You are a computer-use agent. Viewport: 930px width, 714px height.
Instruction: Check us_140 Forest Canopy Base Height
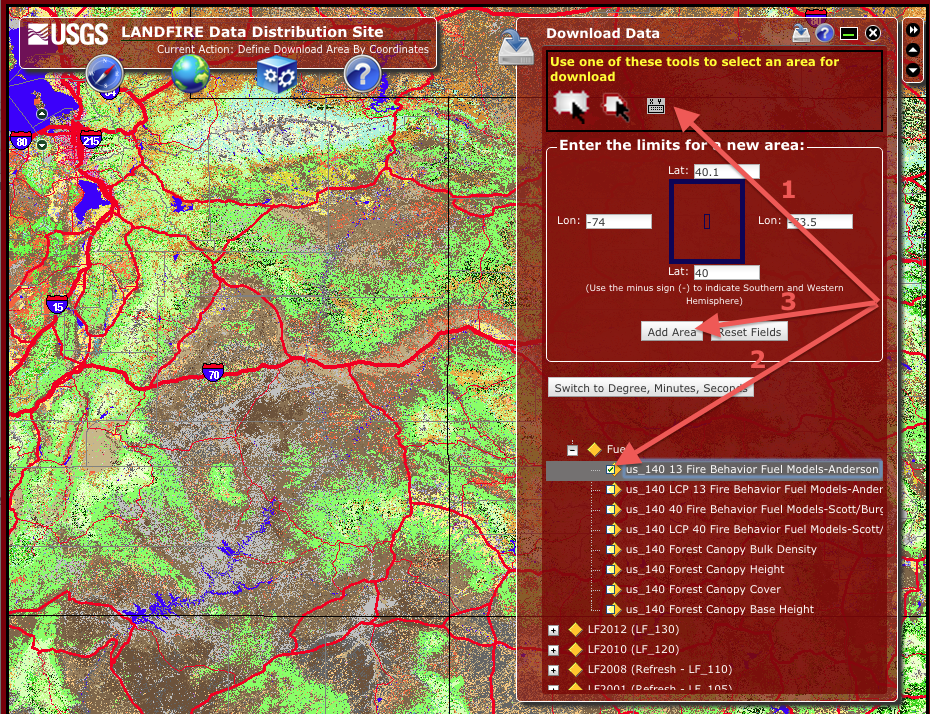(610, 609)
